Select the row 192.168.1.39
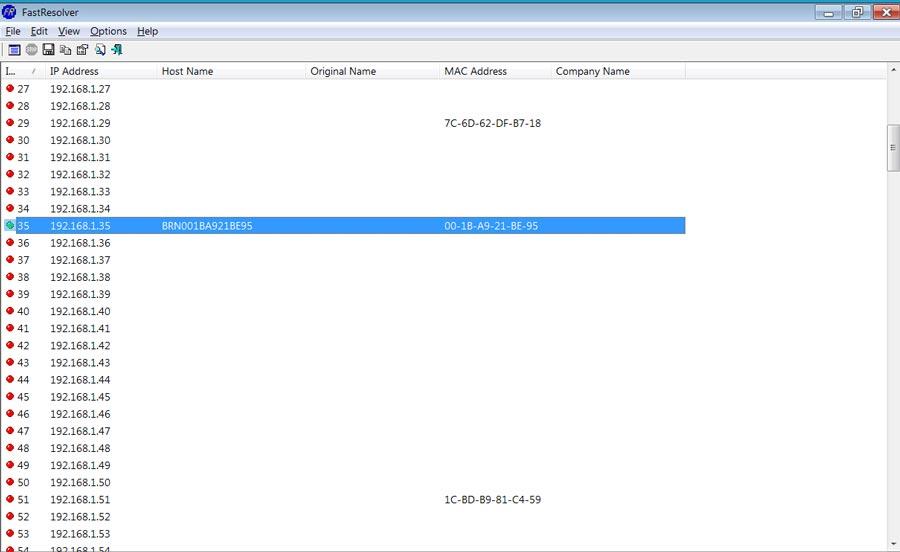The image size is (900, 552). point(343,294)
